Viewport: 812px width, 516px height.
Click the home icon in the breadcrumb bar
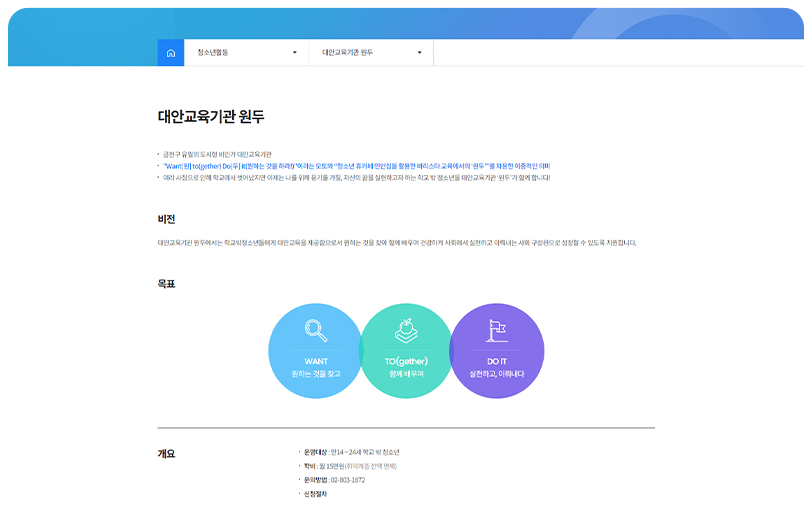[x=170, y=53]
